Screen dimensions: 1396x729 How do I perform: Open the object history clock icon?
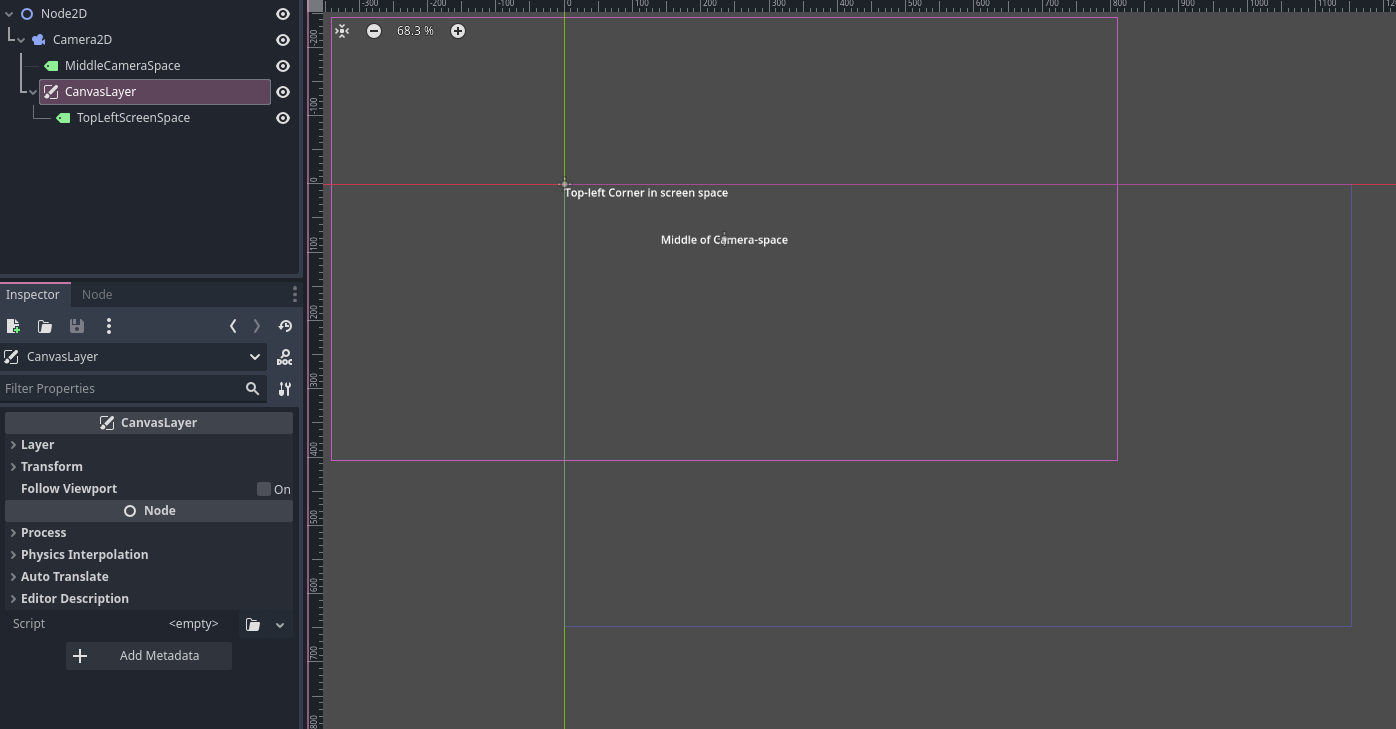click(285, 326)
